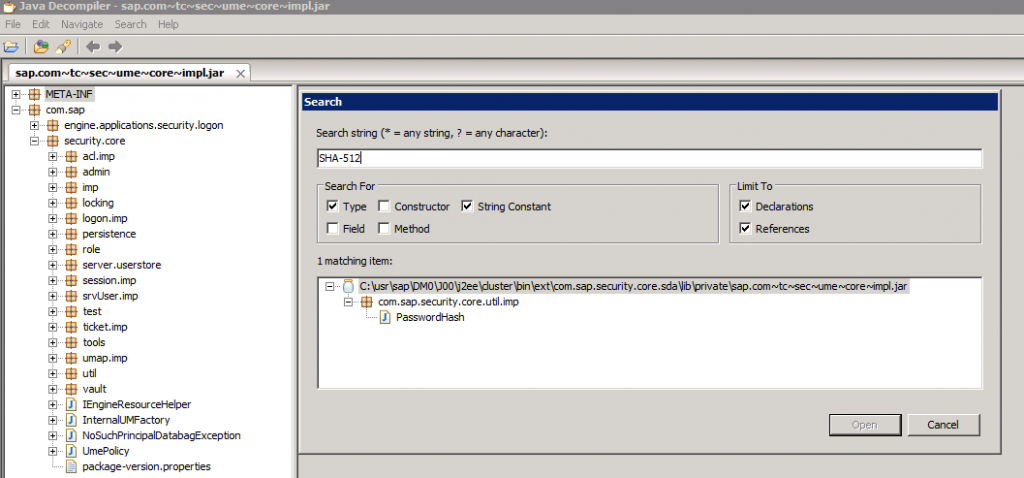1024x478 pixels.
Task: Click the acl.imp package icon
Action: tap(72, 157)
